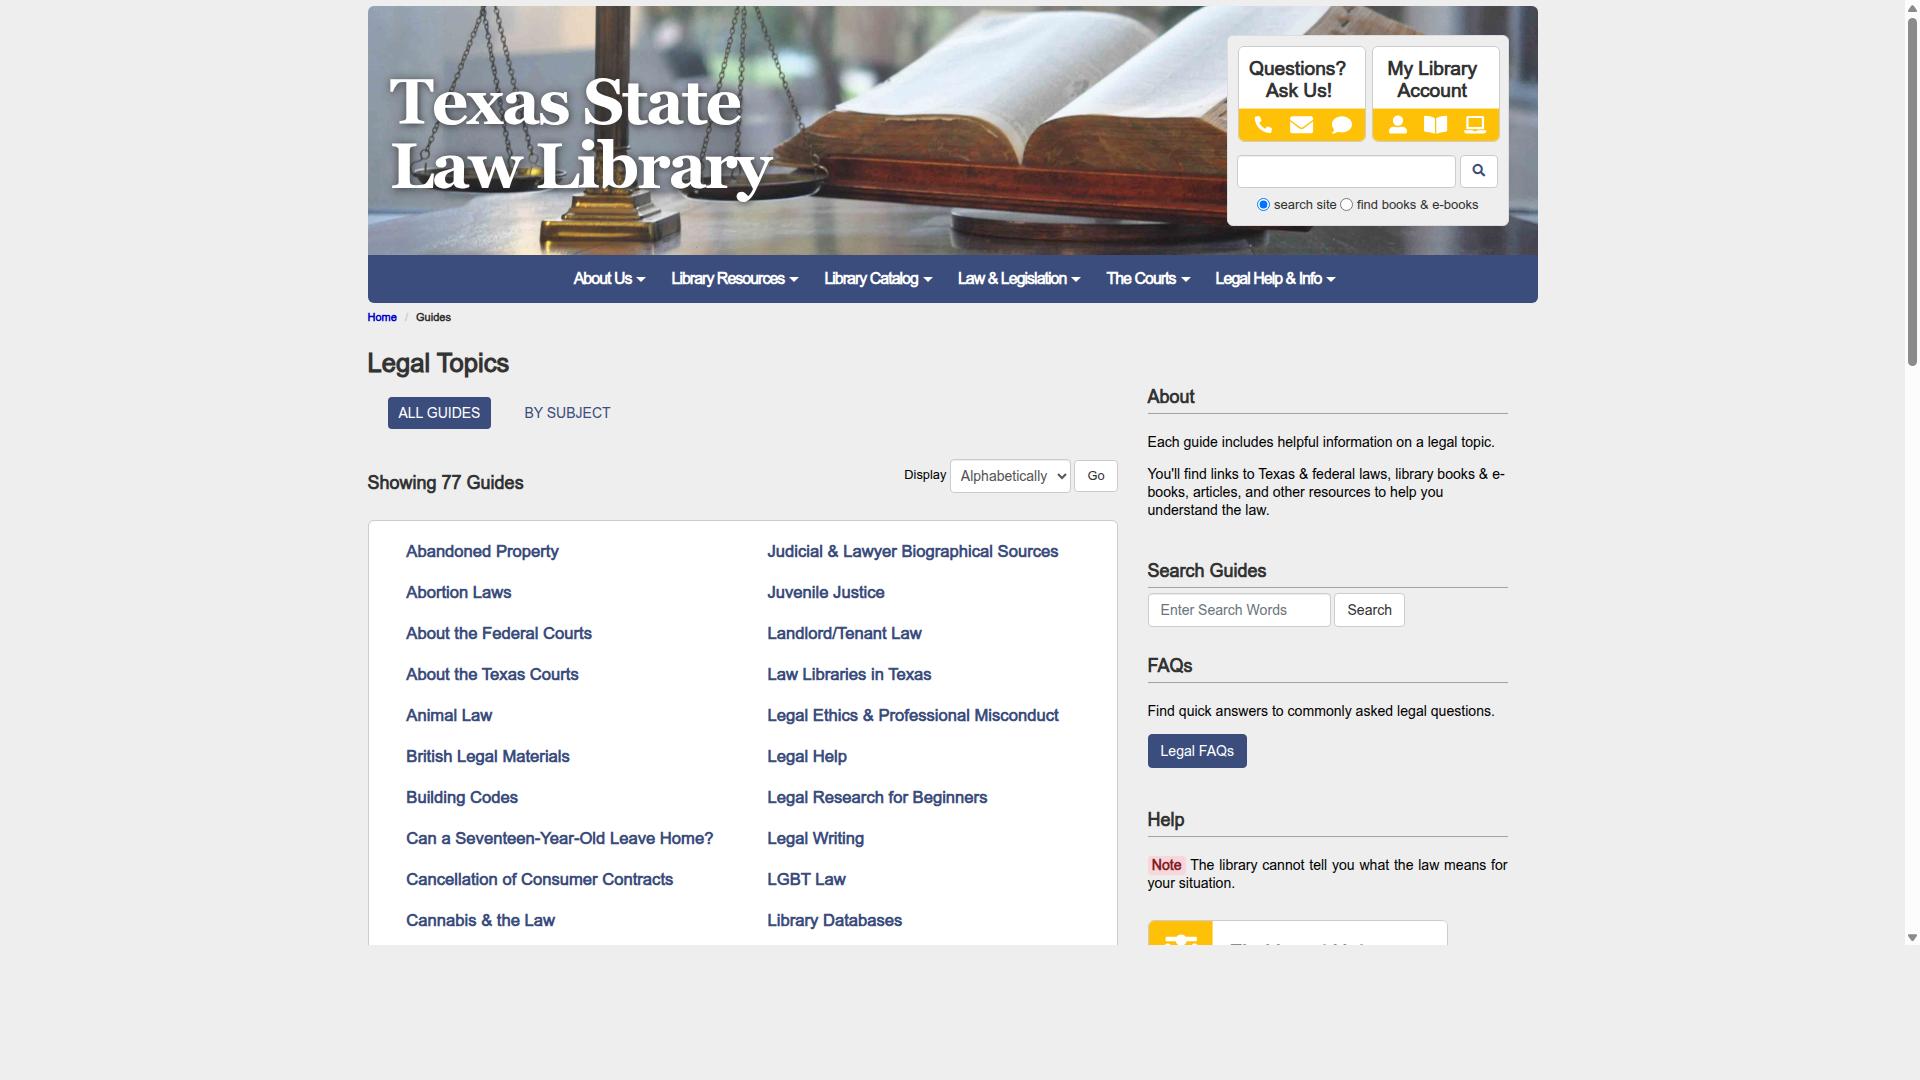1920x1080 pixels.
Task: Open the Law Libraries in Texas guide
Action: tap(849, 675)
